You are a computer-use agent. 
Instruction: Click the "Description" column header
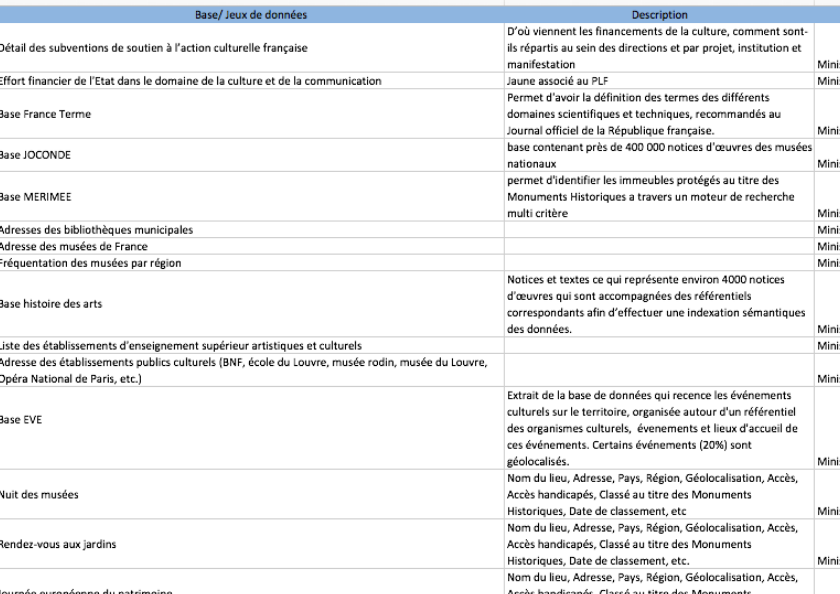(659, 15)
